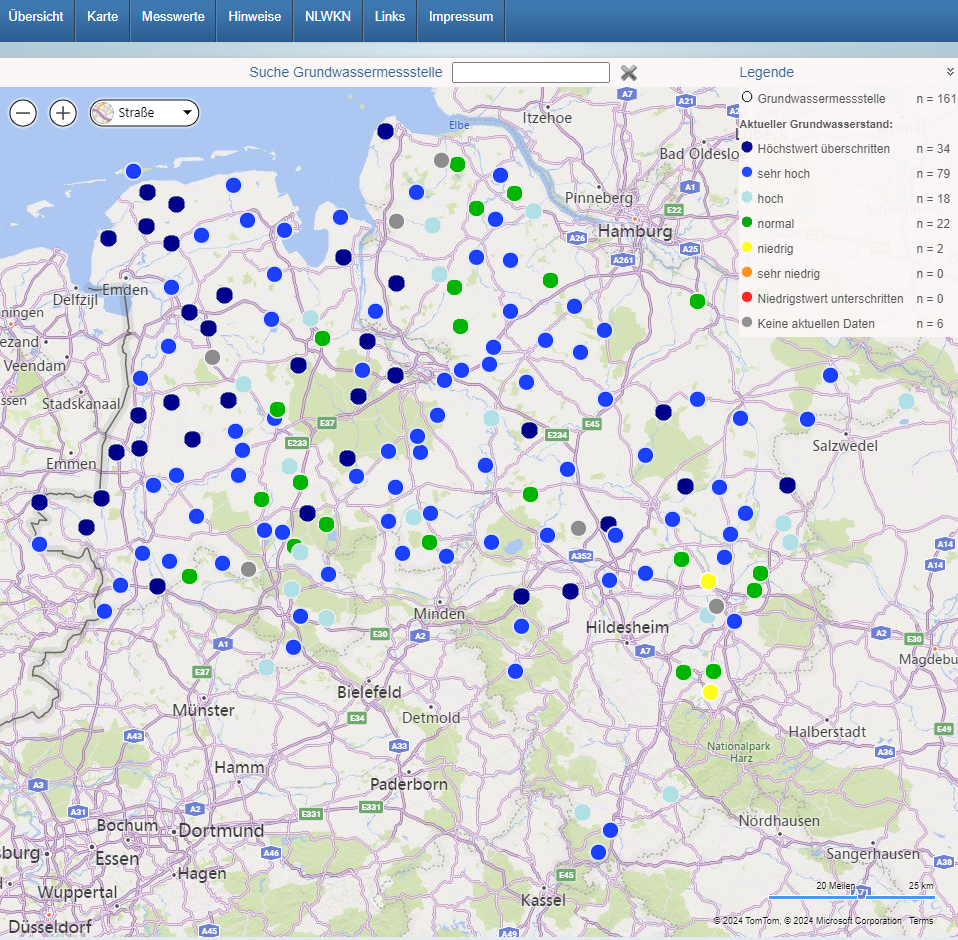
Task: Clear the search with the X icon
Action: (x=629, y=72)
